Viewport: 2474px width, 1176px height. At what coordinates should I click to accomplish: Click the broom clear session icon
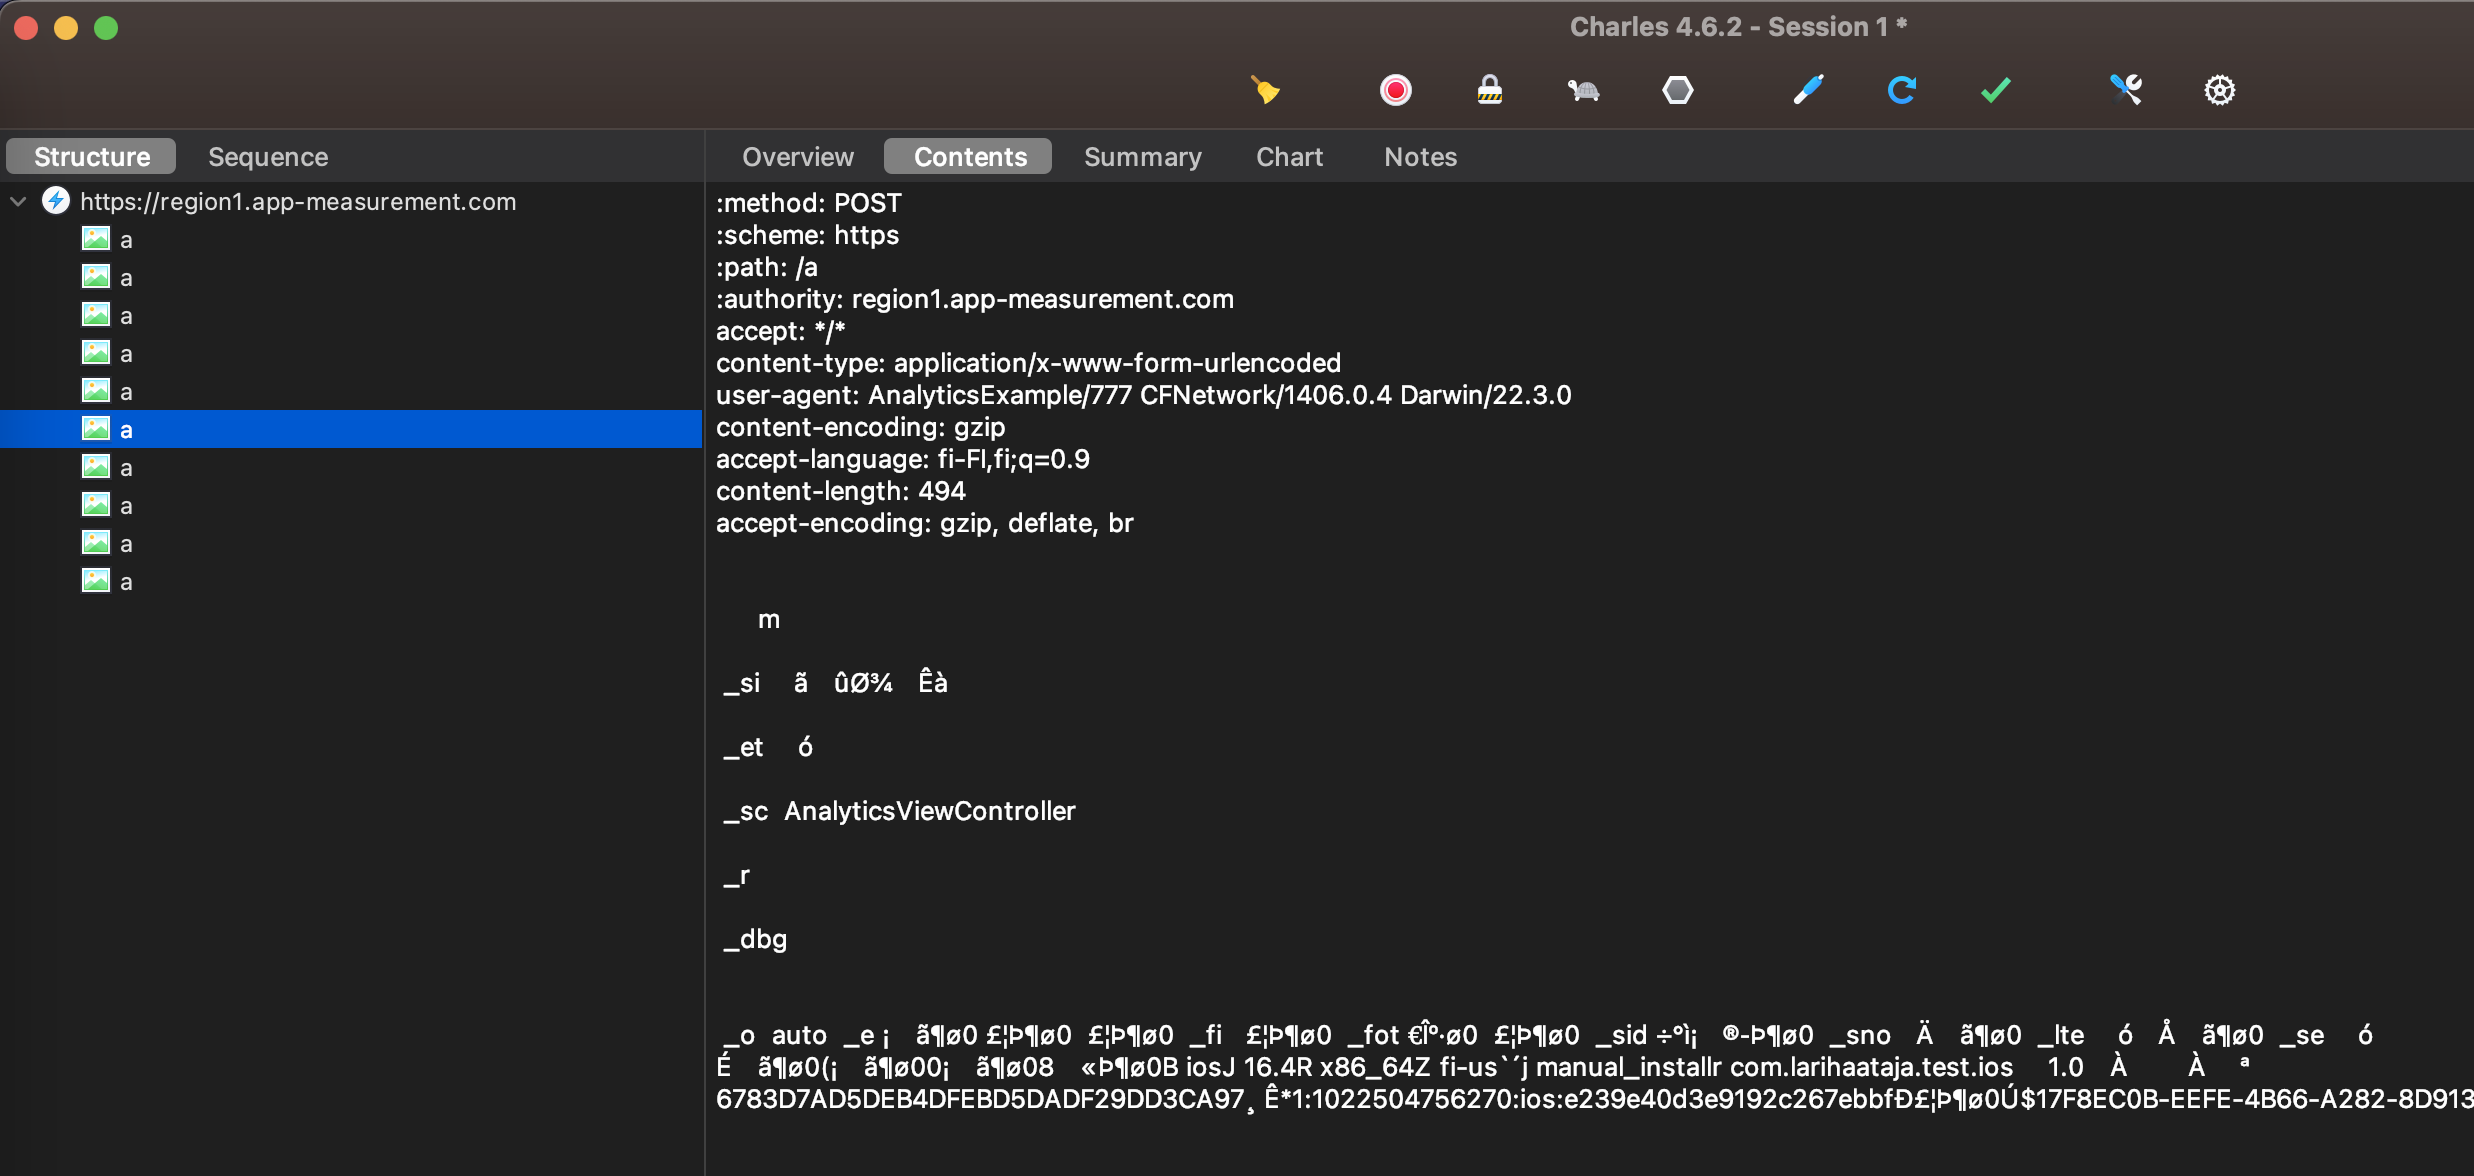coord(1265,90)
